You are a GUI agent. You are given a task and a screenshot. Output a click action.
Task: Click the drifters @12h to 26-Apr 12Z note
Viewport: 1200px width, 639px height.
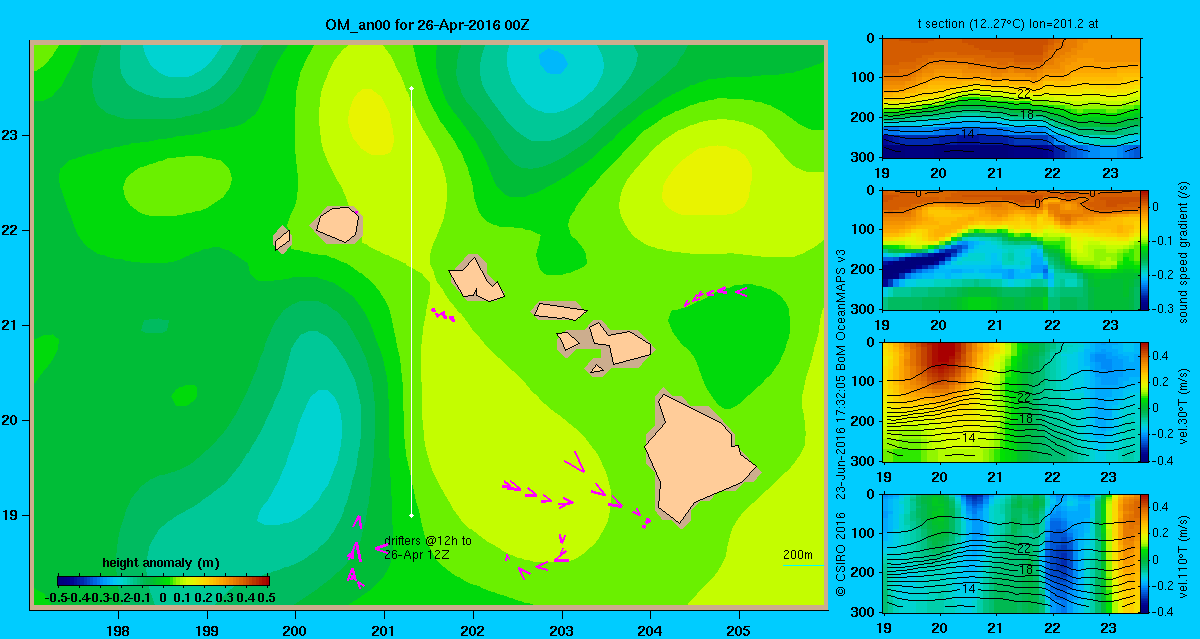point(427,547)
